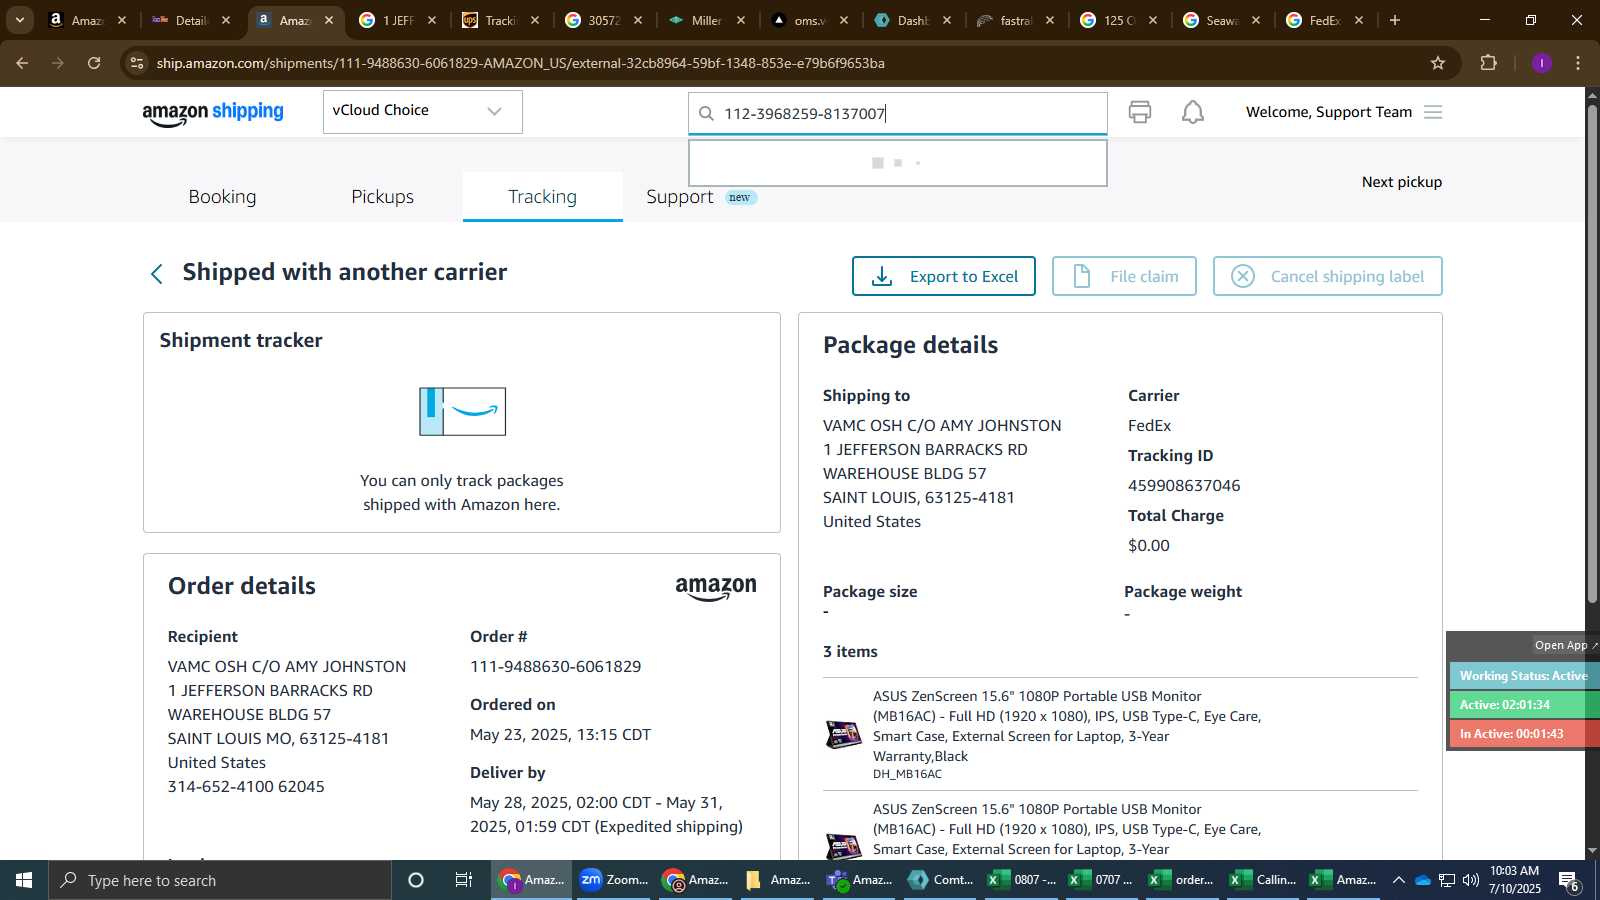
Task: Open the 0807 Excel workbook in taskbar
Action: [1023, 880]
